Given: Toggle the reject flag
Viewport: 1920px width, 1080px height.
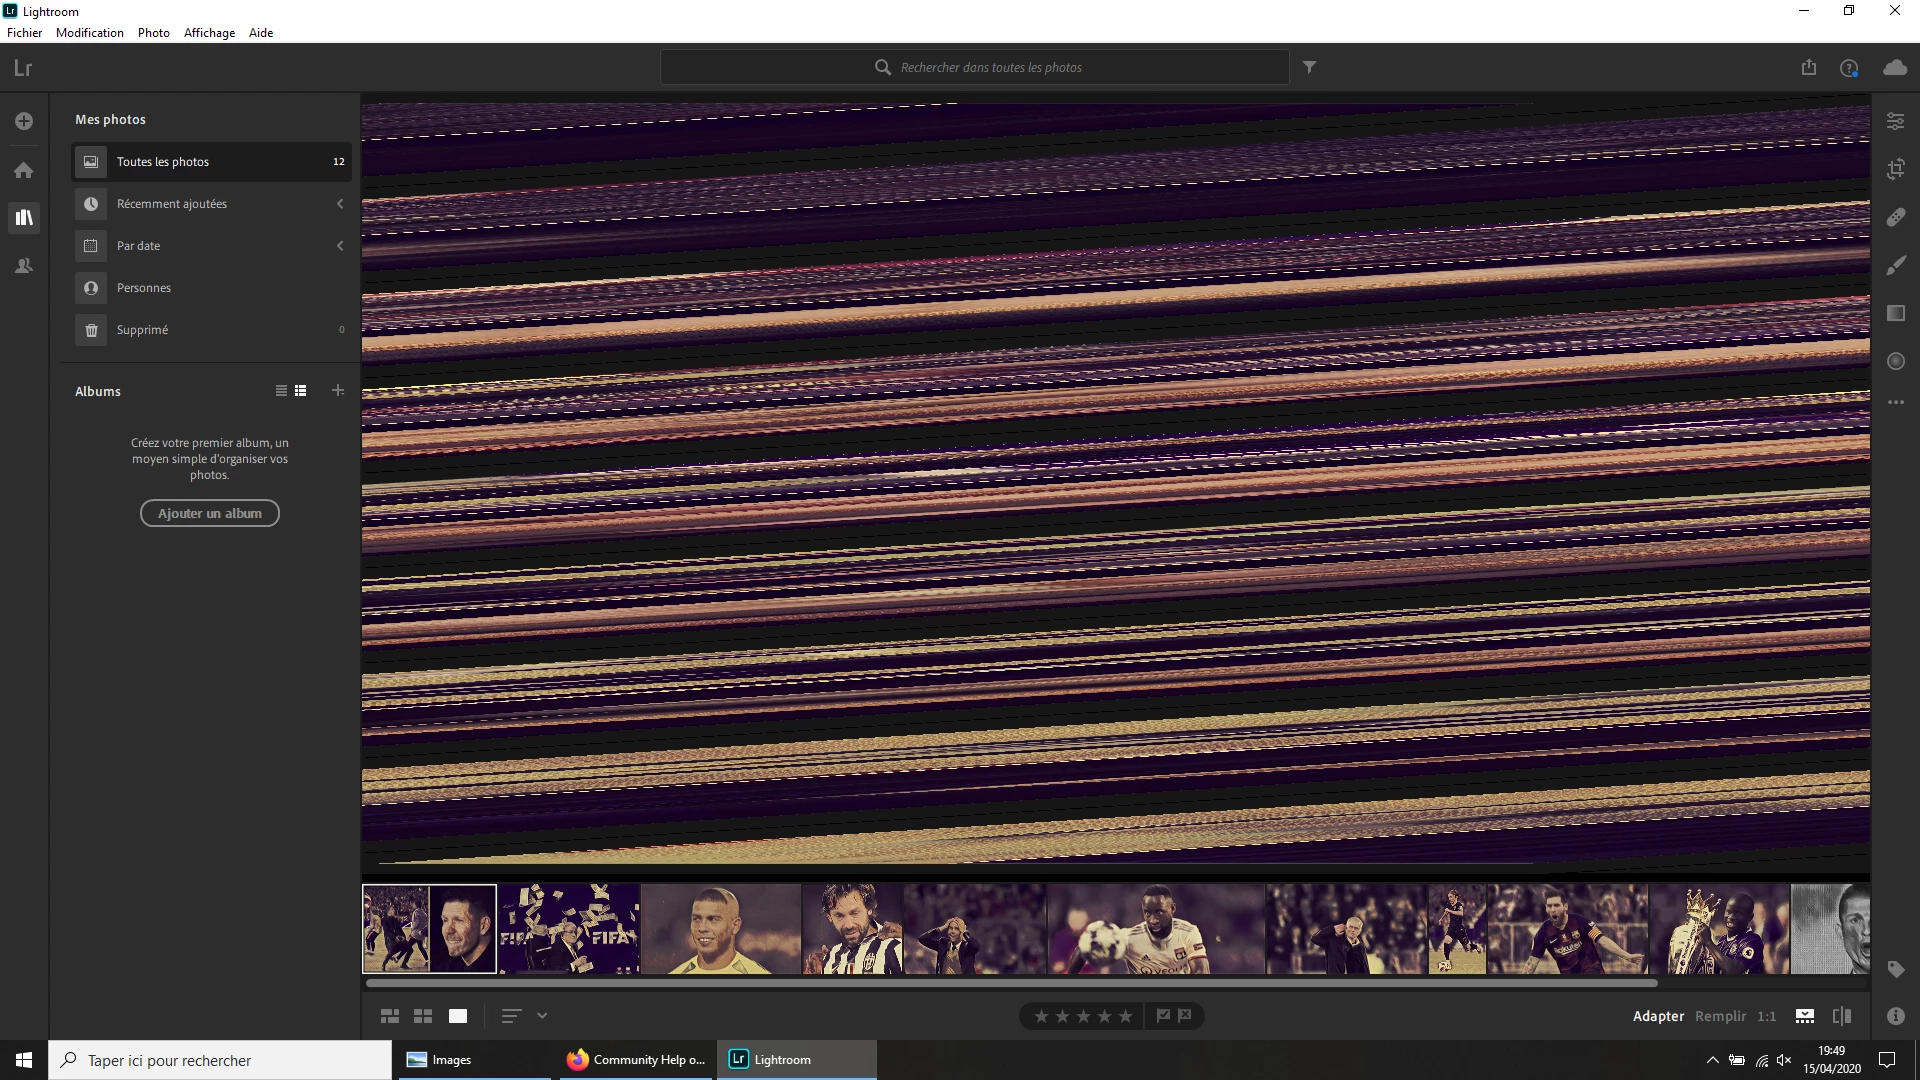Looking at the screenshot, I should tap(1185, 1016).
